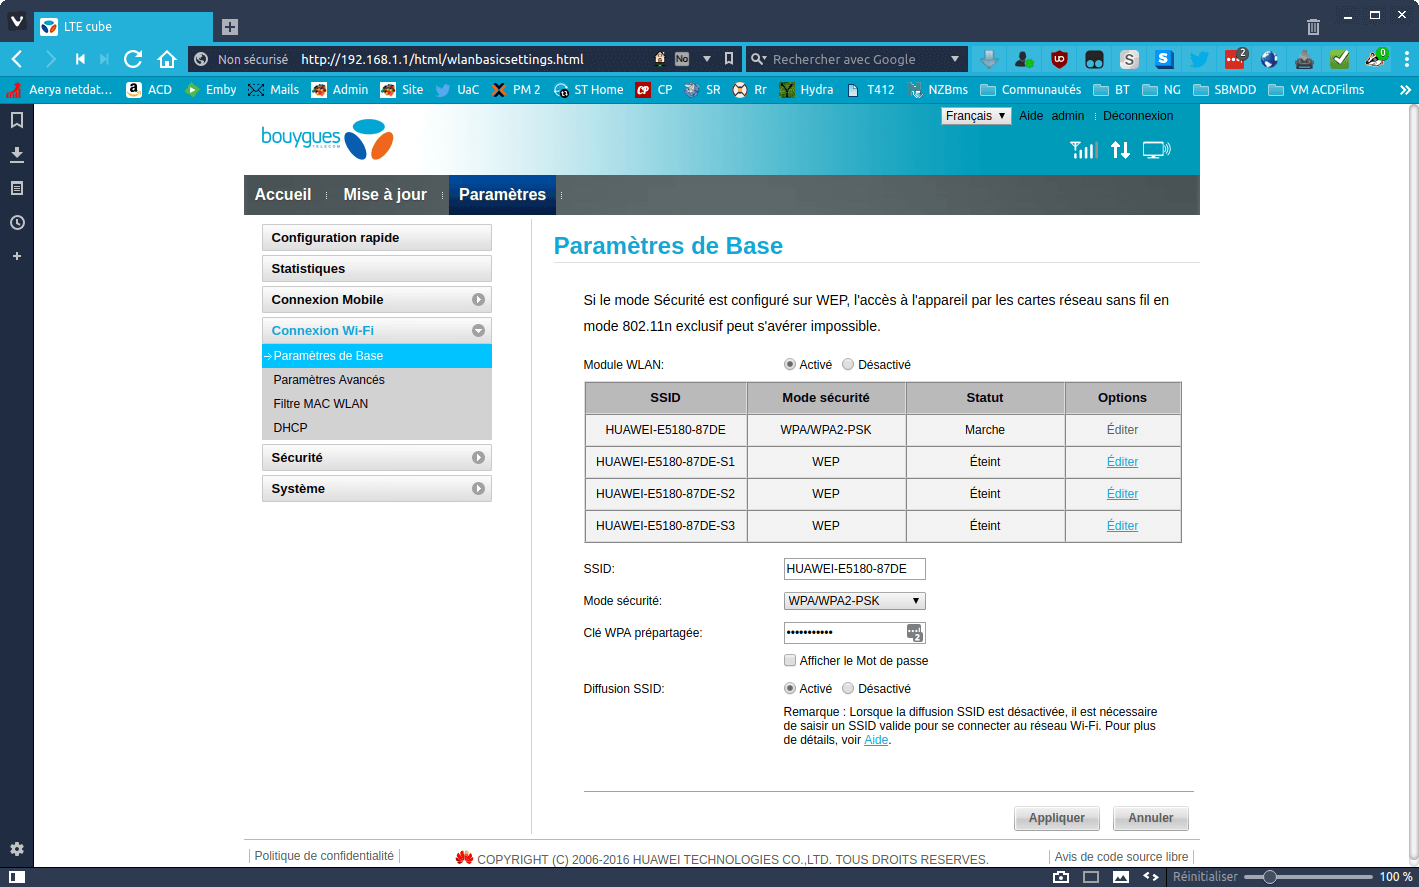Viewport: 1419px width, 887px height.
Task: Set Module WLAN to Désactivé
Action: [848, 365]
